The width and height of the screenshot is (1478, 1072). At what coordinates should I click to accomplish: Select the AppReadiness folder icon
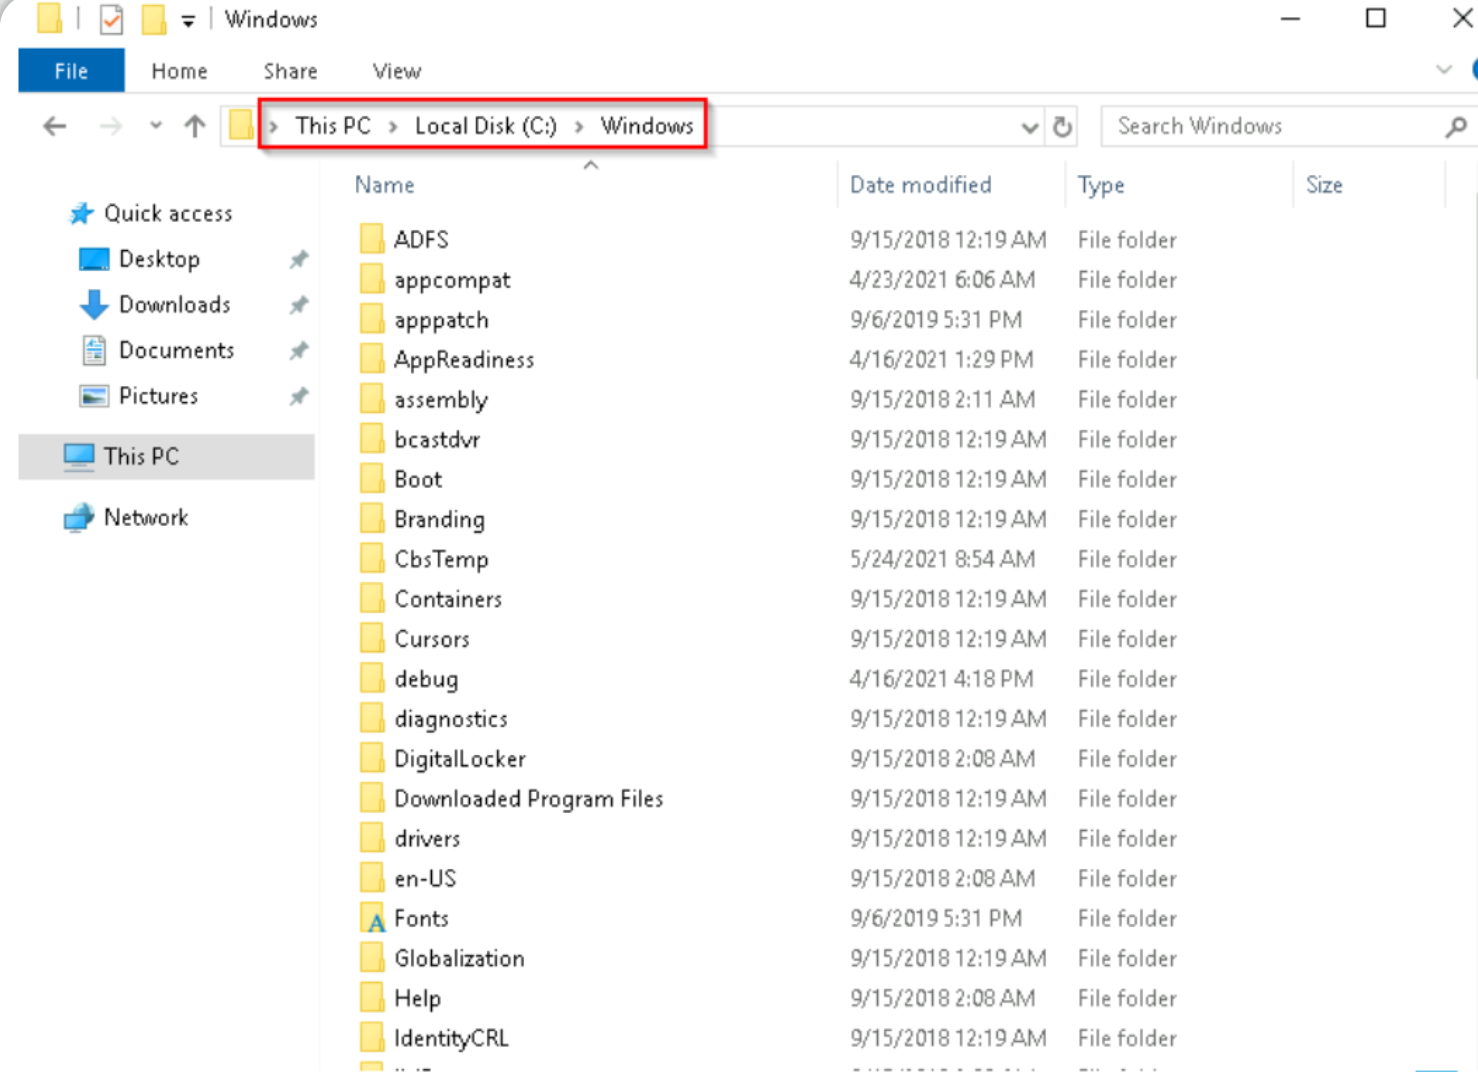click(372, 359)
